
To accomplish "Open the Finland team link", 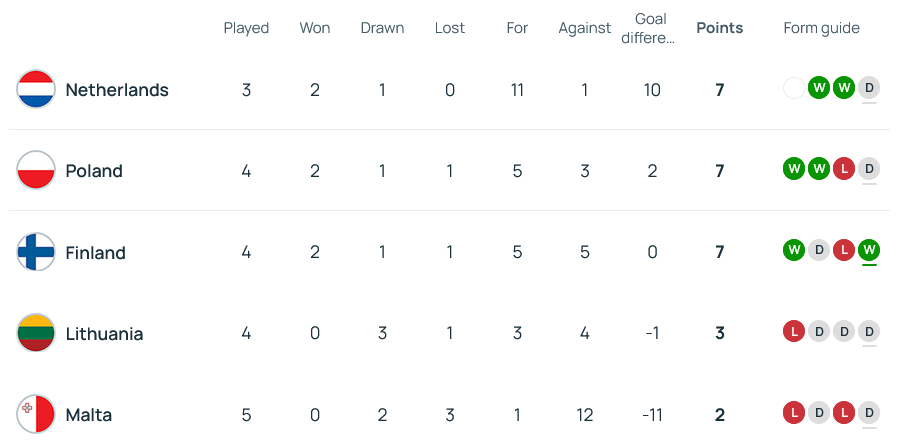I will tap(95, 253).
